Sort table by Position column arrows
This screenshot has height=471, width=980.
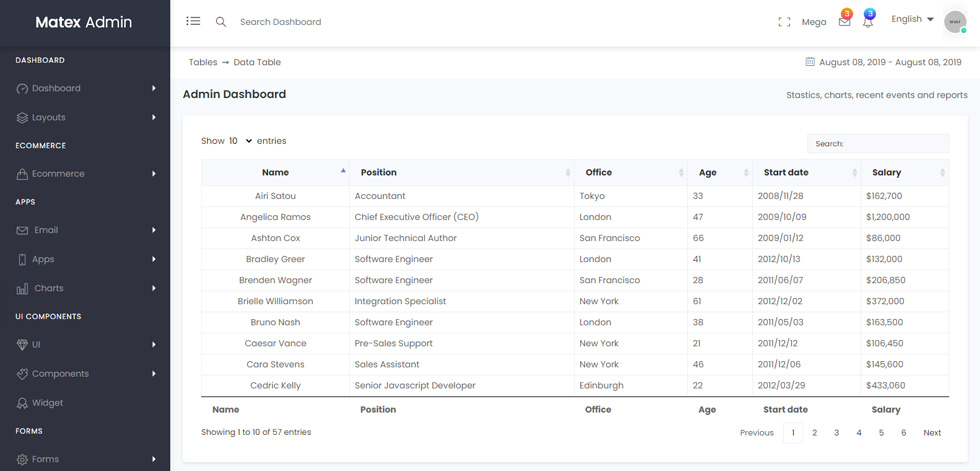click(x=568, y=172)
